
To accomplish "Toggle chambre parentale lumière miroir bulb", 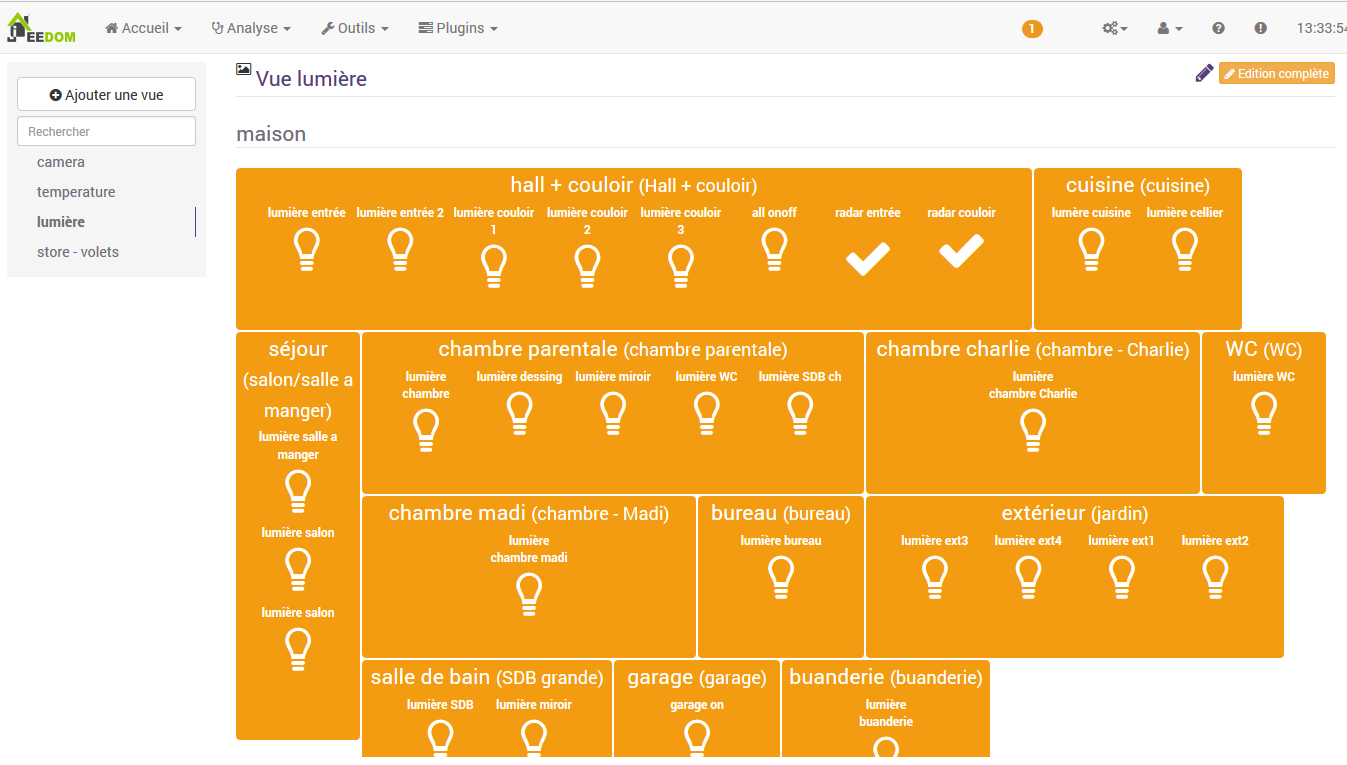I will (x=613, y=413).
